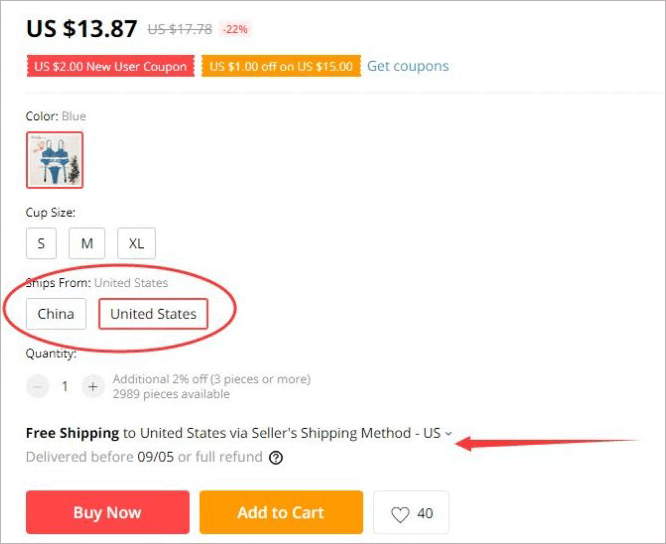Select the blue color swatch thumbnail
Image resolution: width=666 pixels, height=544 pixels.
tap(55, 160)
